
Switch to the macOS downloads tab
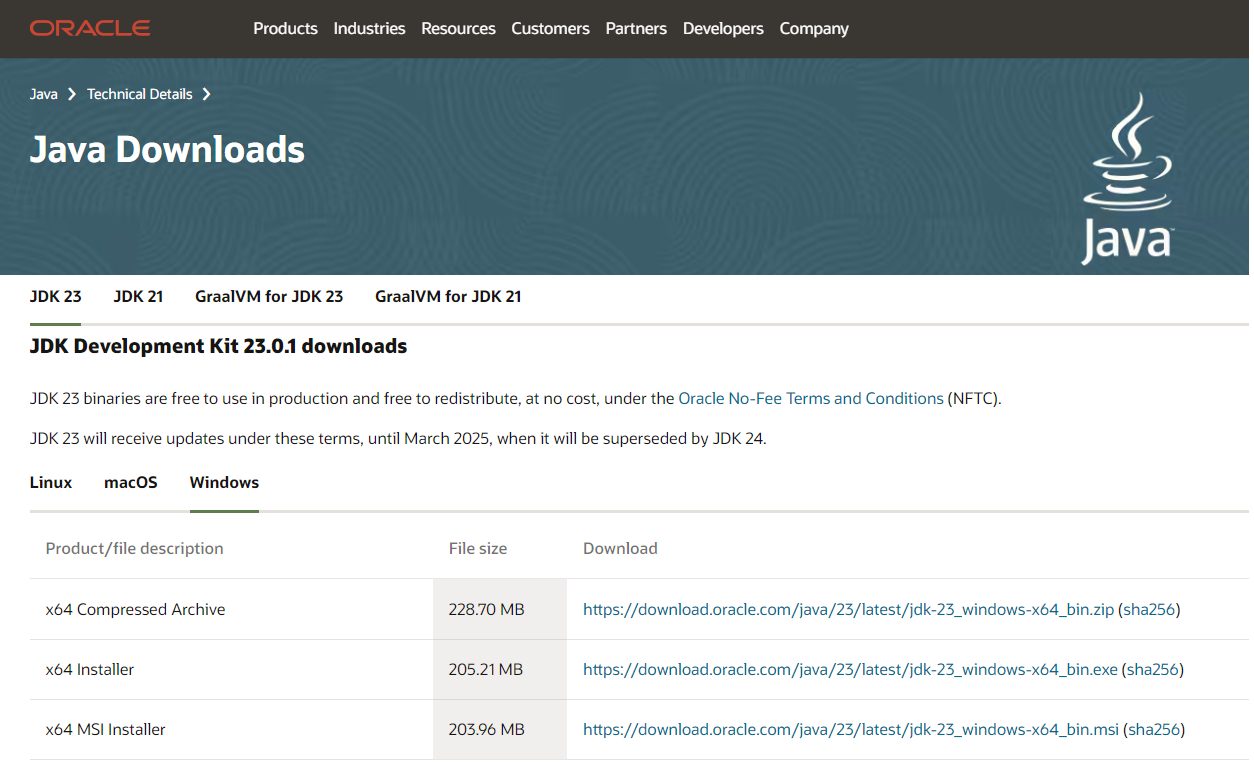tap(131, 482)
